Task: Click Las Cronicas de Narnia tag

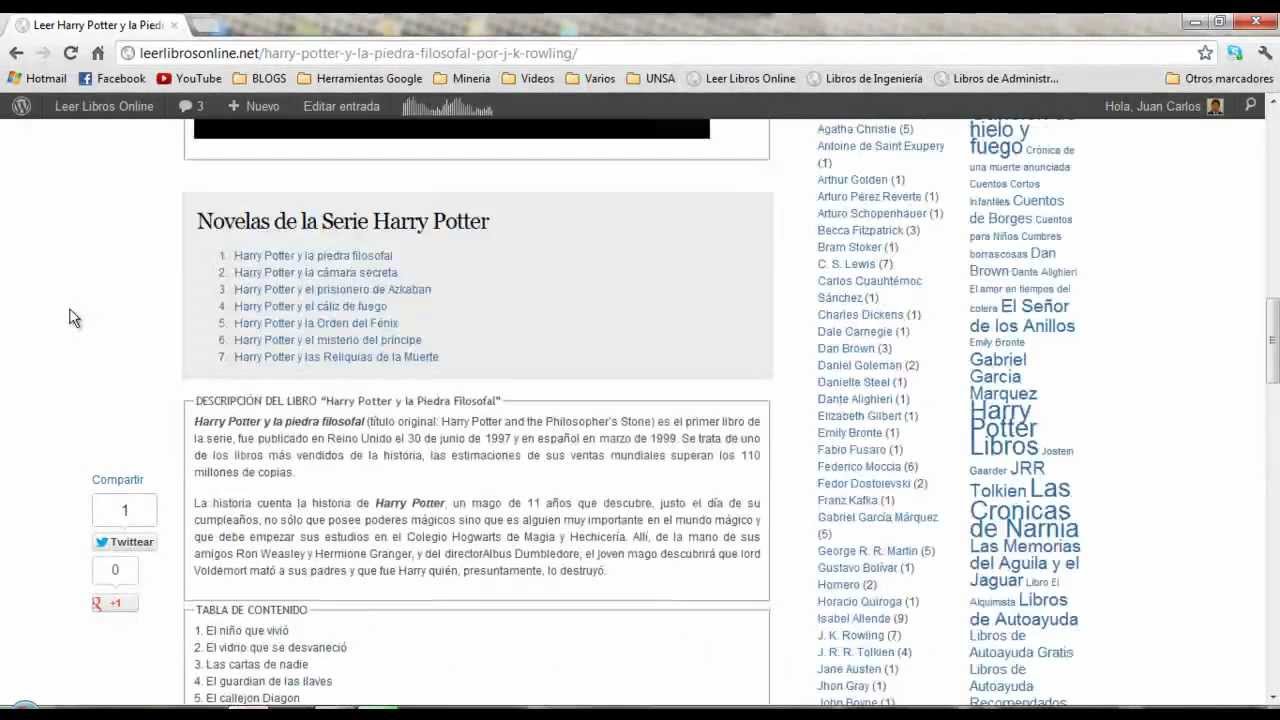Action: coord(1024,508)
